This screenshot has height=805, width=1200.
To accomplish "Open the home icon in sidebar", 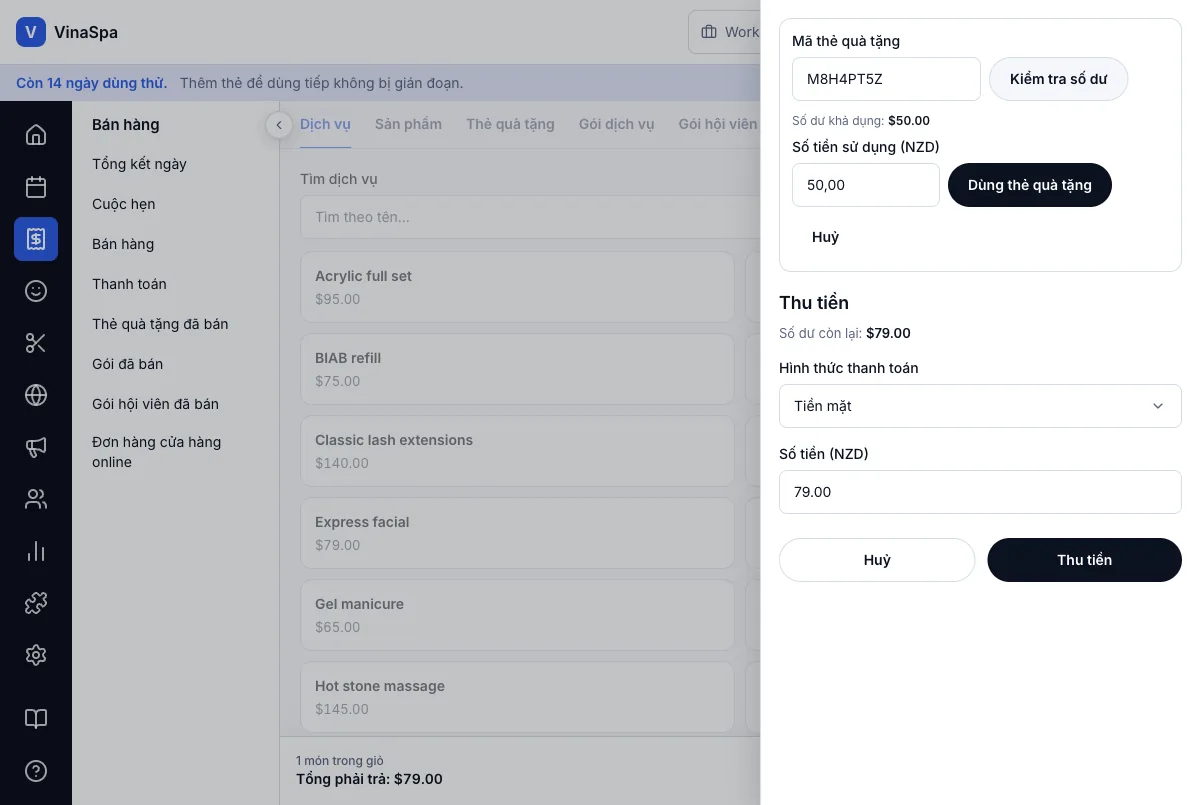I will 36,135.
